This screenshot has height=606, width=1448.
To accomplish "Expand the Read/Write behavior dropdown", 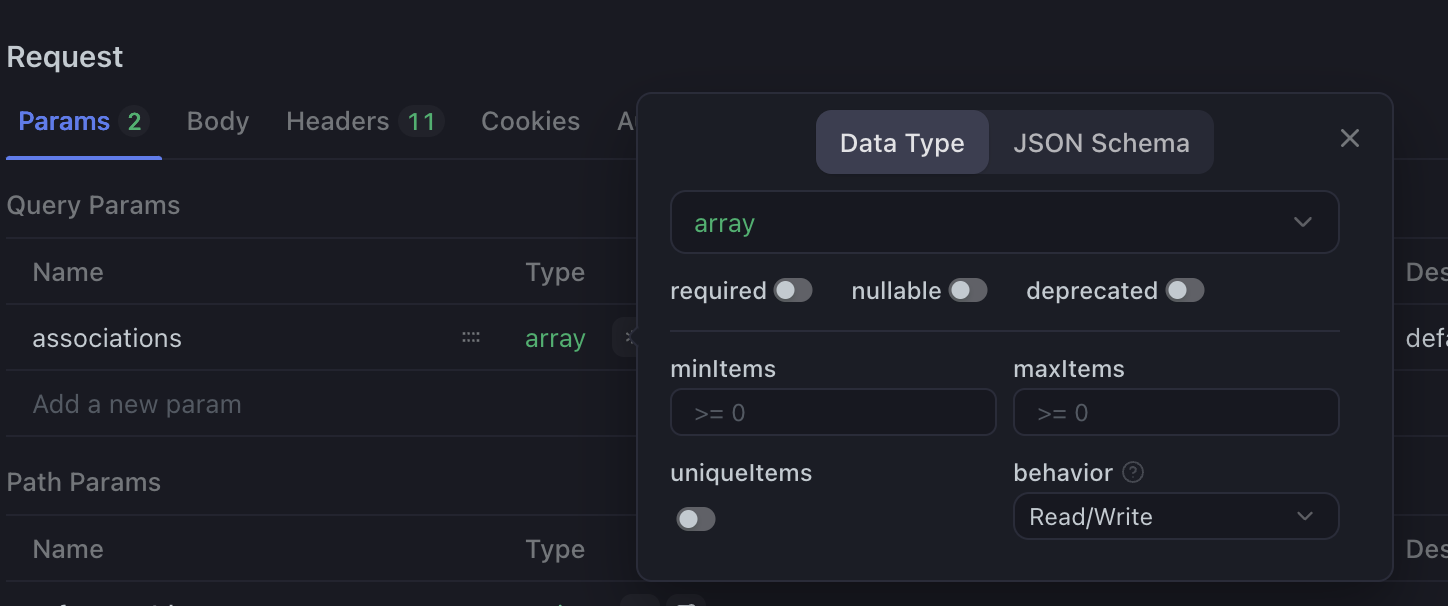I will [x=1175, y=517].
